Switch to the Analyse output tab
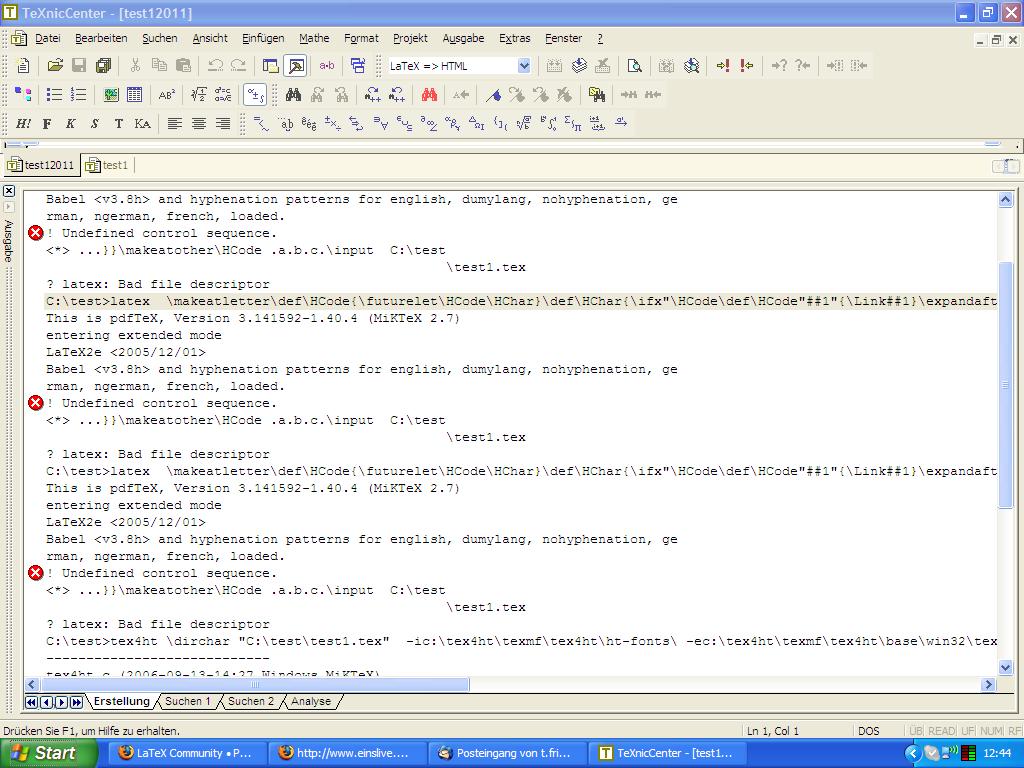Screen dimensions: 1024x768 (311, 701)
